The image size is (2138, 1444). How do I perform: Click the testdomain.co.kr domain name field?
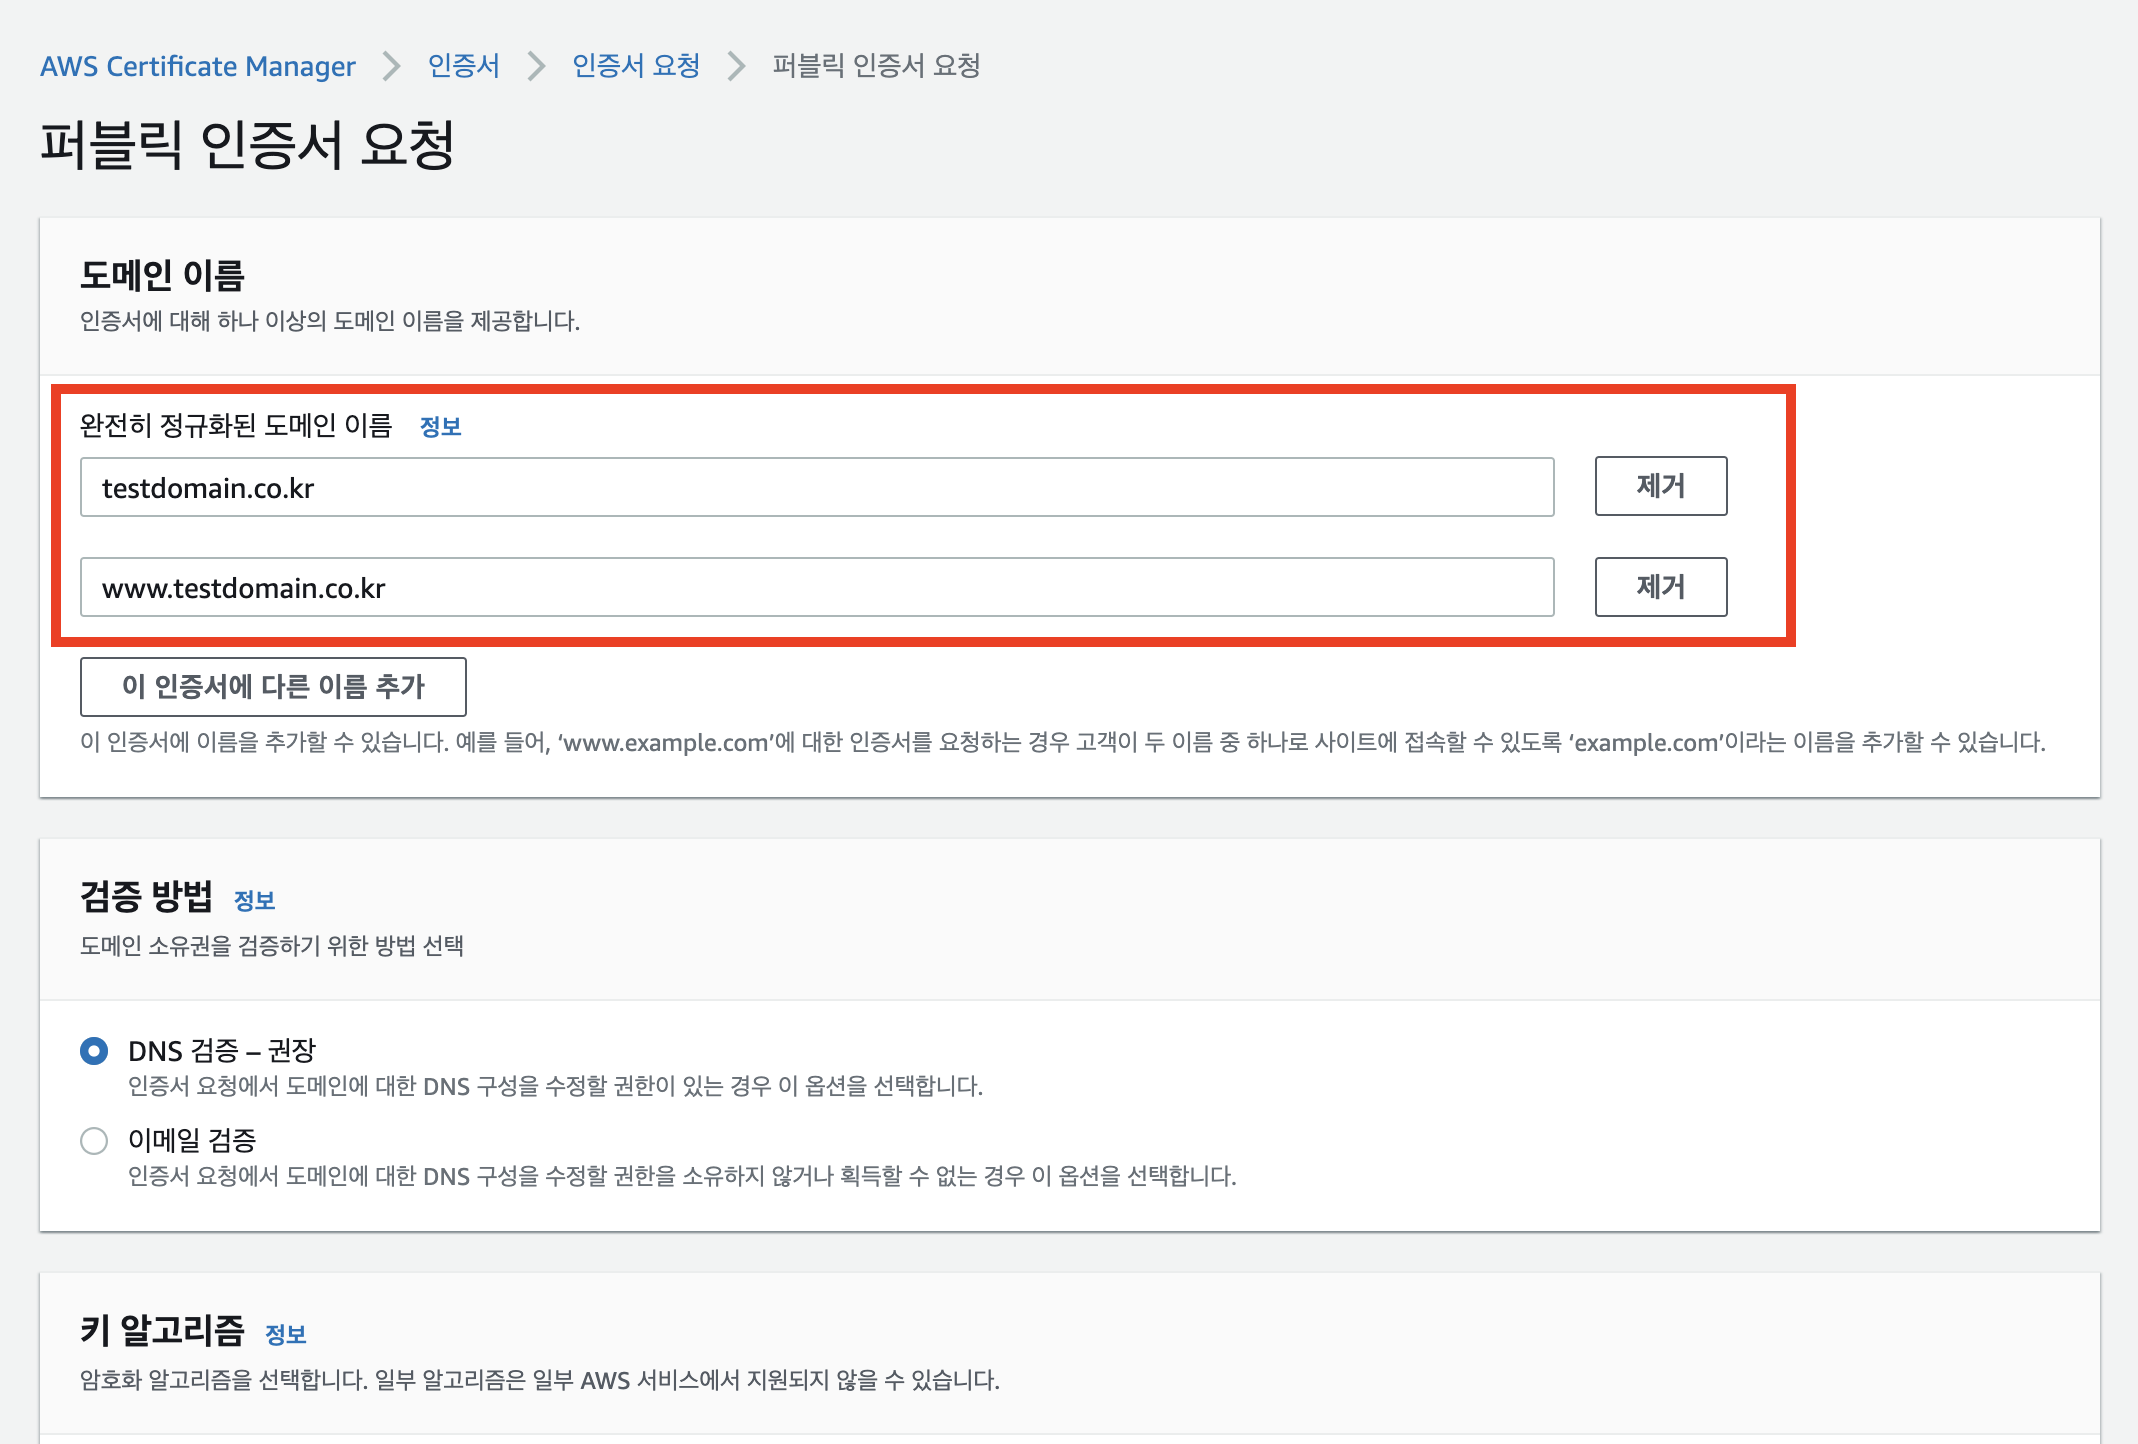coord(816,488)
